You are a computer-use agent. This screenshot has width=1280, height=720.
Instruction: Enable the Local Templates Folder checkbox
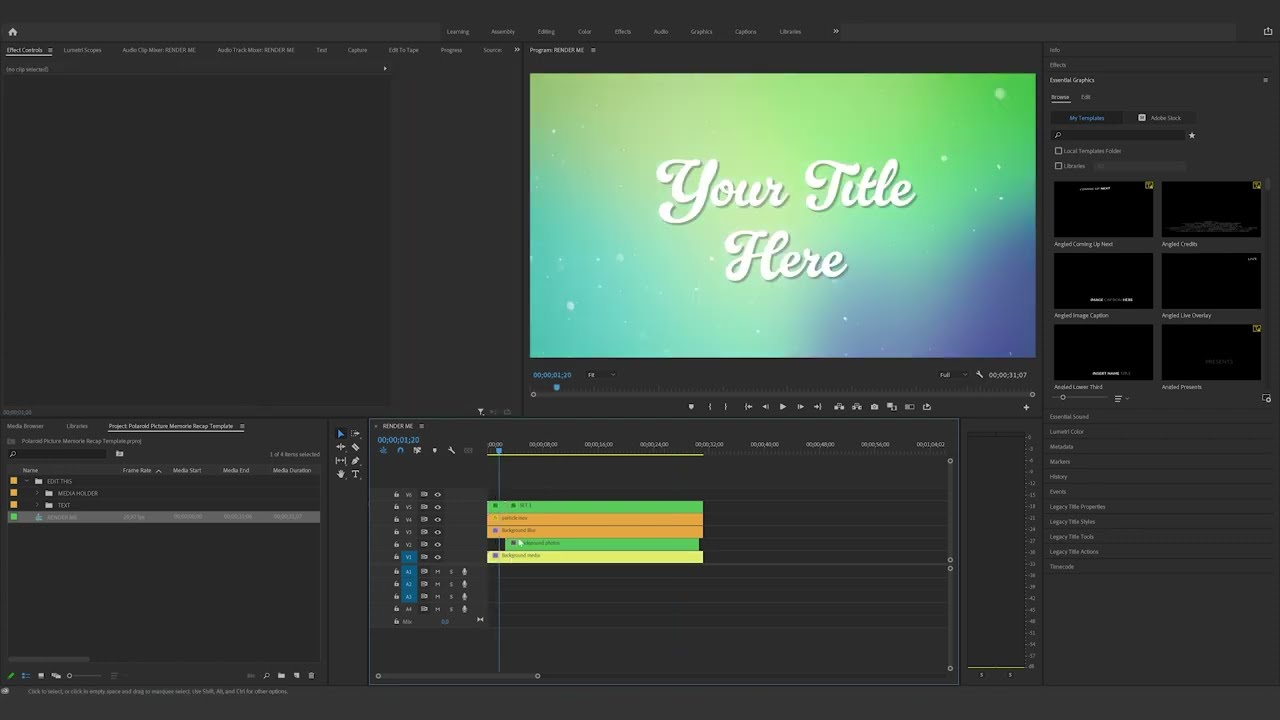pos(1059,151)
